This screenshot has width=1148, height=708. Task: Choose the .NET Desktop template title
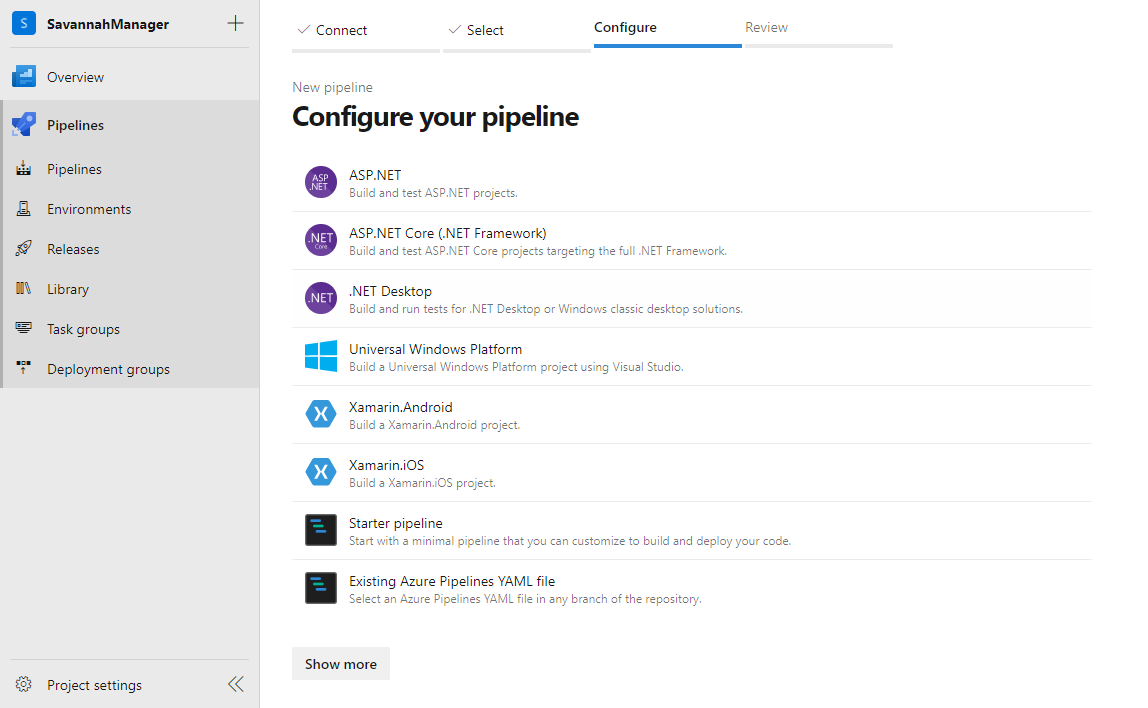pos(390,291)
